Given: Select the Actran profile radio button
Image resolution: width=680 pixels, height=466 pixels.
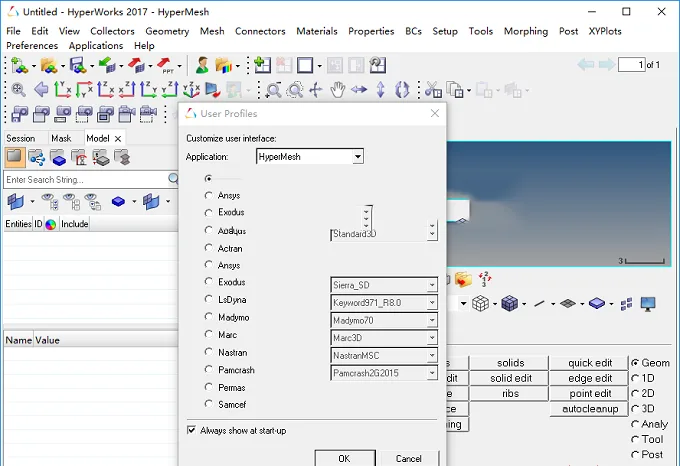Looking at the screenshot, I should click(x=209, y=248).
